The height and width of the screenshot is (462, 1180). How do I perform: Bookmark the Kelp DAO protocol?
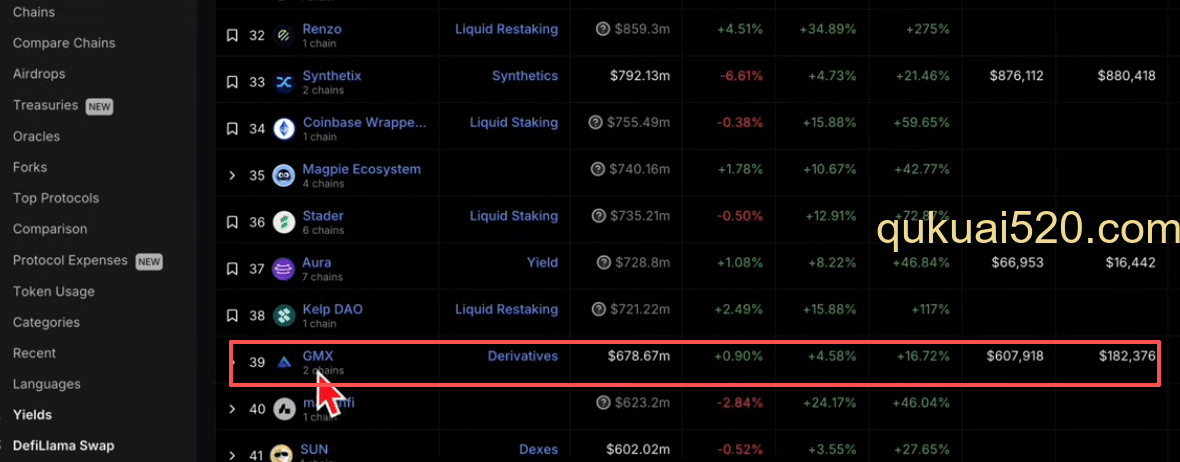(x=233, y=315)
